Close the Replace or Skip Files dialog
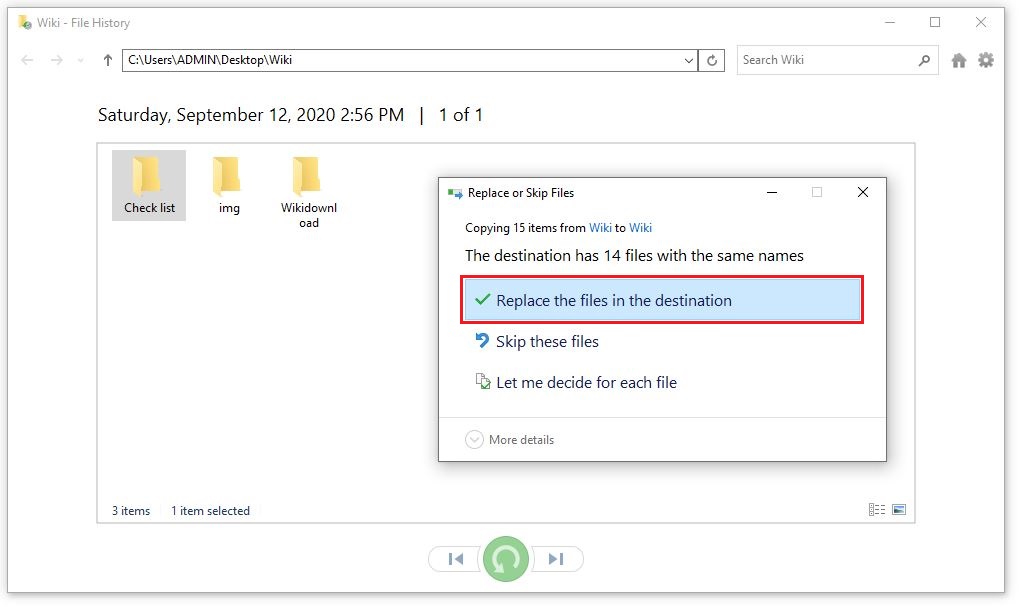This screenshot has height=607, width=1024. [x=863, y=192]
